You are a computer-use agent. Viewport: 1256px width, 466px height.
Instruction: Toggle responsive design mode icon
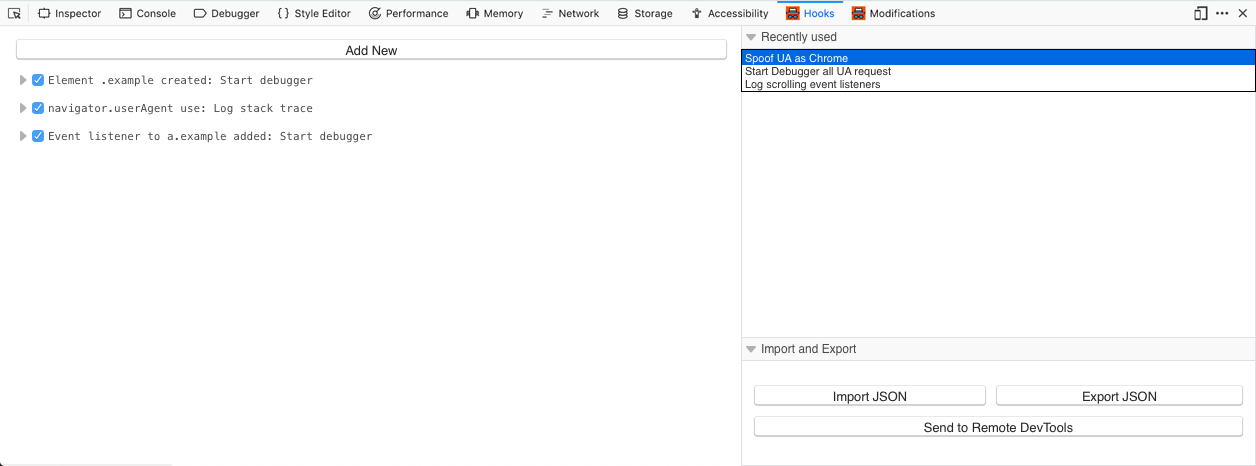[1201, 13]
